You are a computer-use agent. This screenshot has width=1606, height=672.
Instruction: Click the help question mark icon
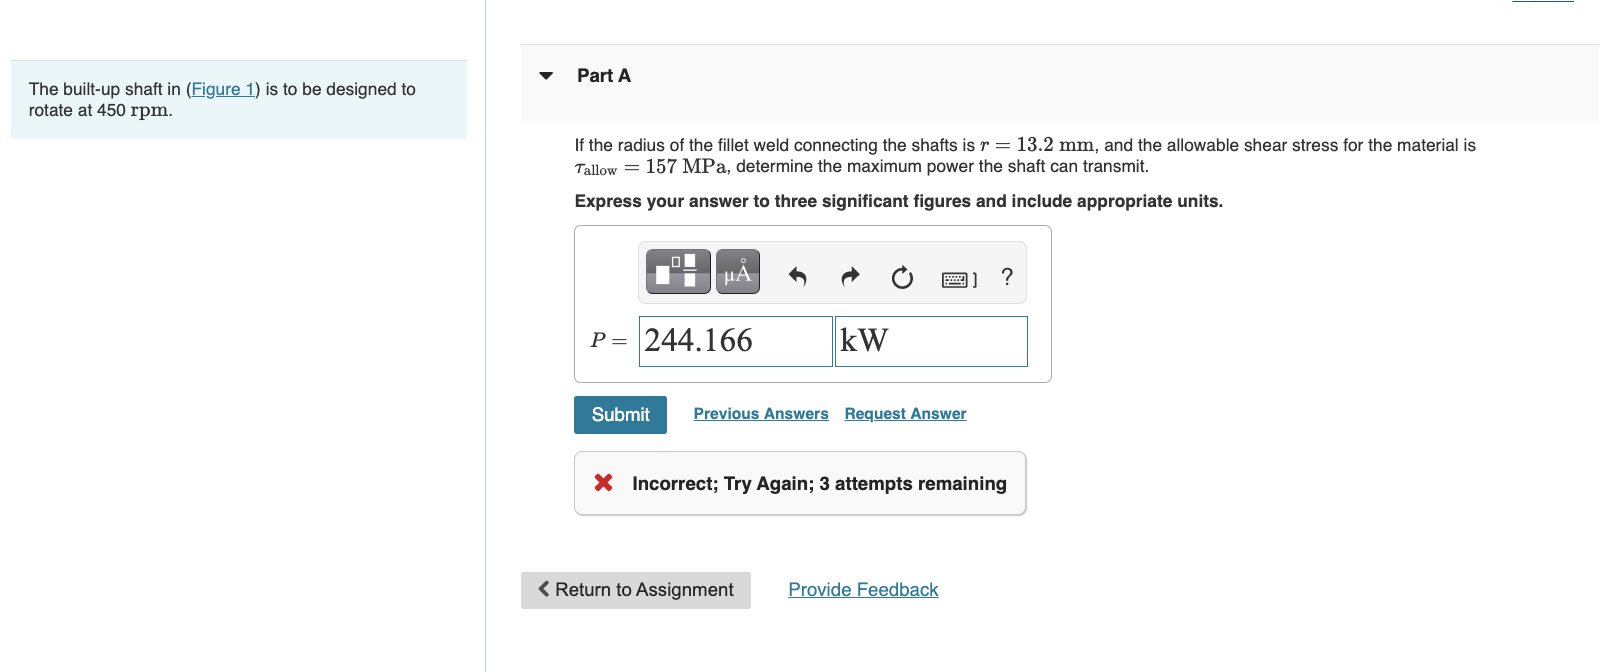click(1007, 276)
